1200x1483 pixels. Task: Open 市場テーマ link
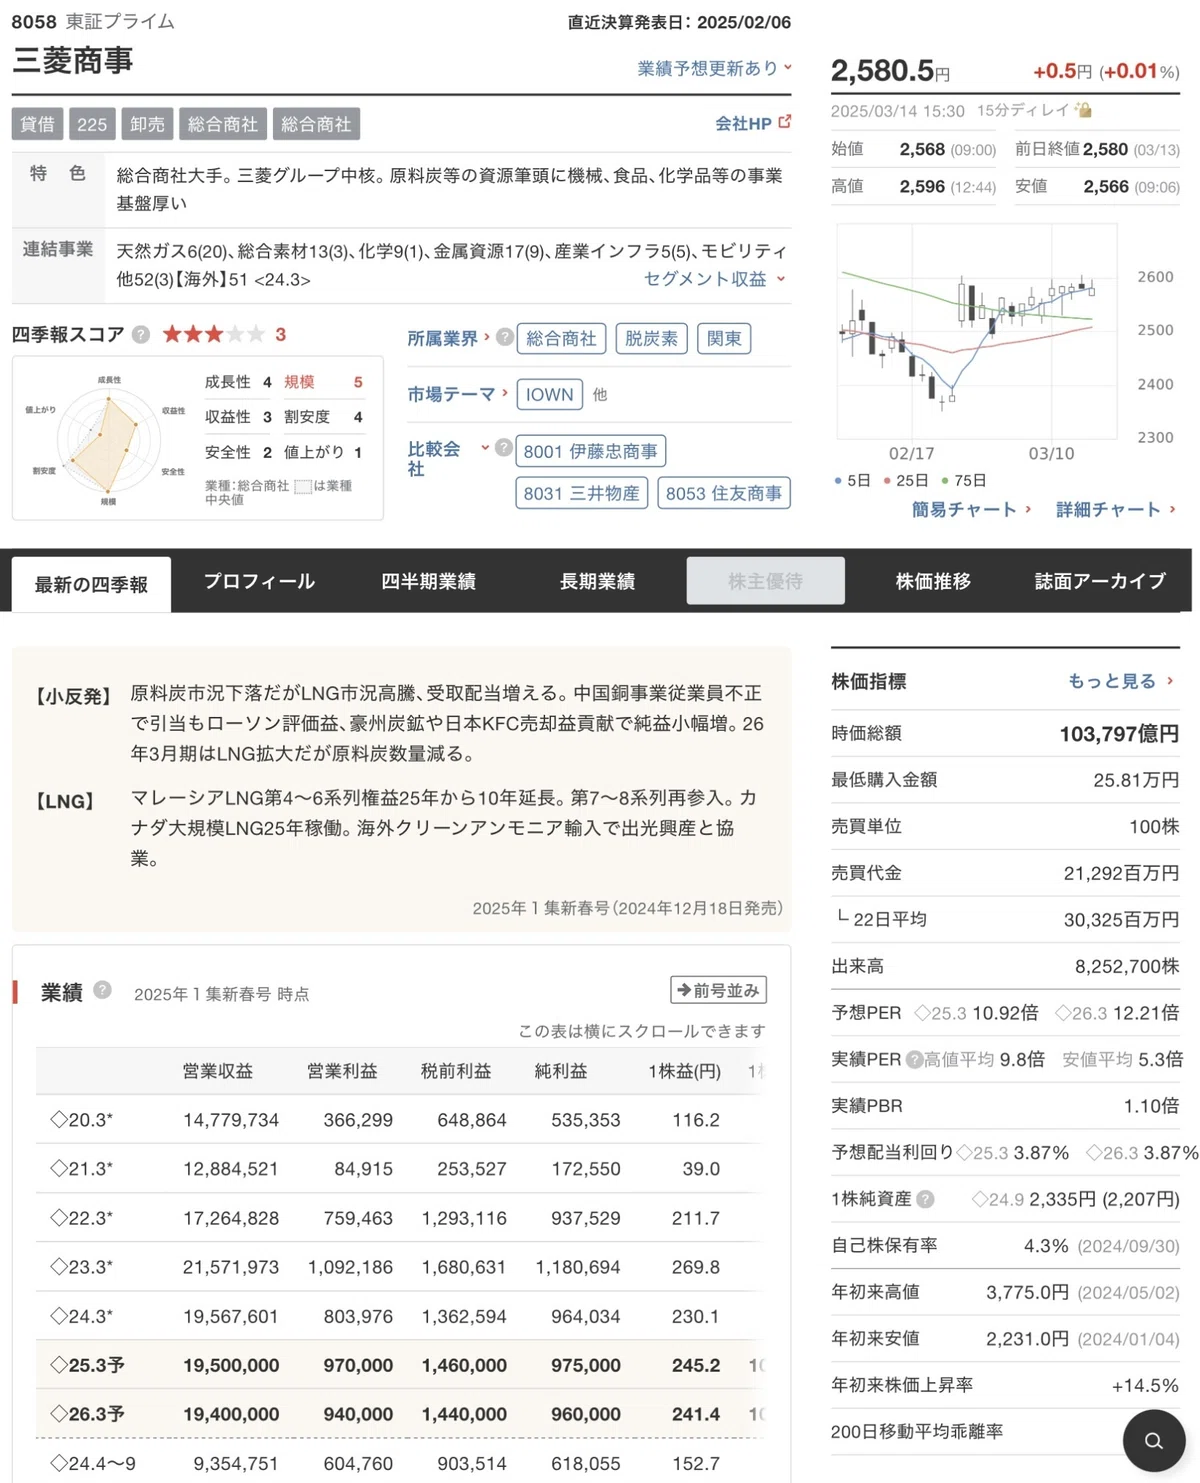[x=457, y=394]
